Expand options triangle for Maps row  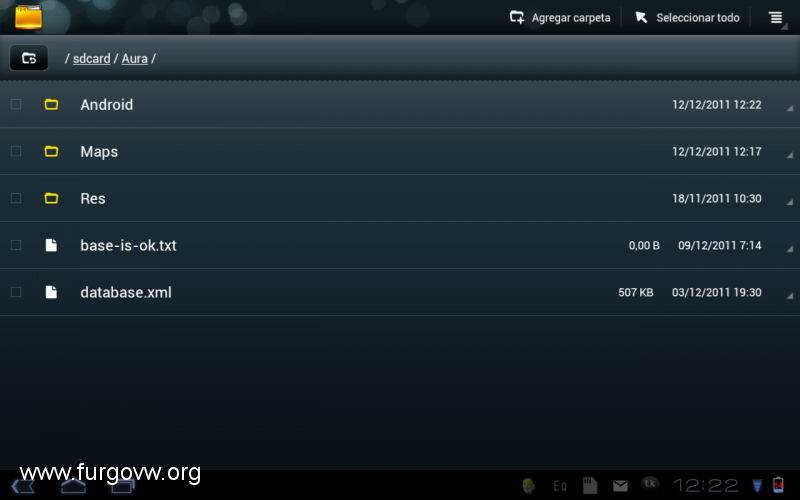click(790, 155)
